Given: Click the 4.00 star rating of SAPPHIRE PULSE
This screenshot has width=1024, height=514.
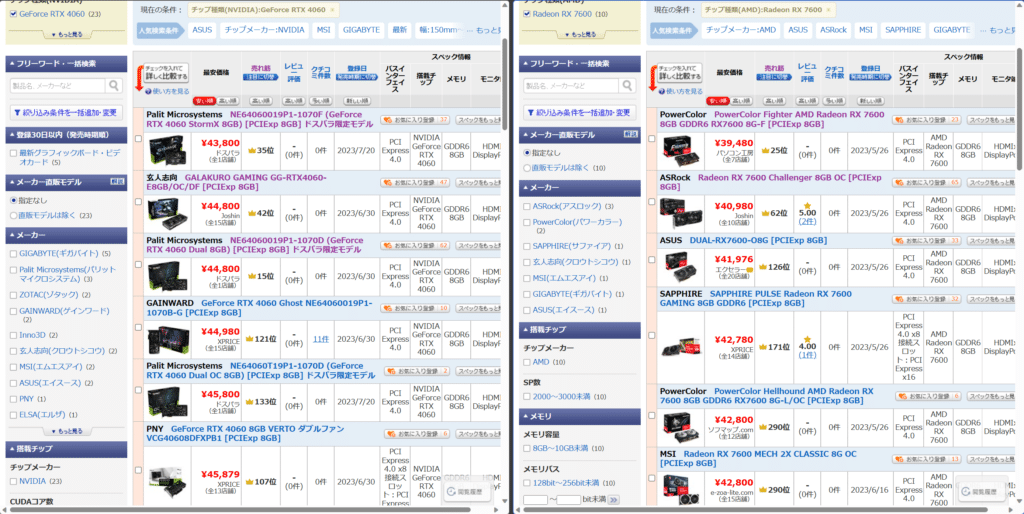Looking at the screenshot, I should [807, 342].
